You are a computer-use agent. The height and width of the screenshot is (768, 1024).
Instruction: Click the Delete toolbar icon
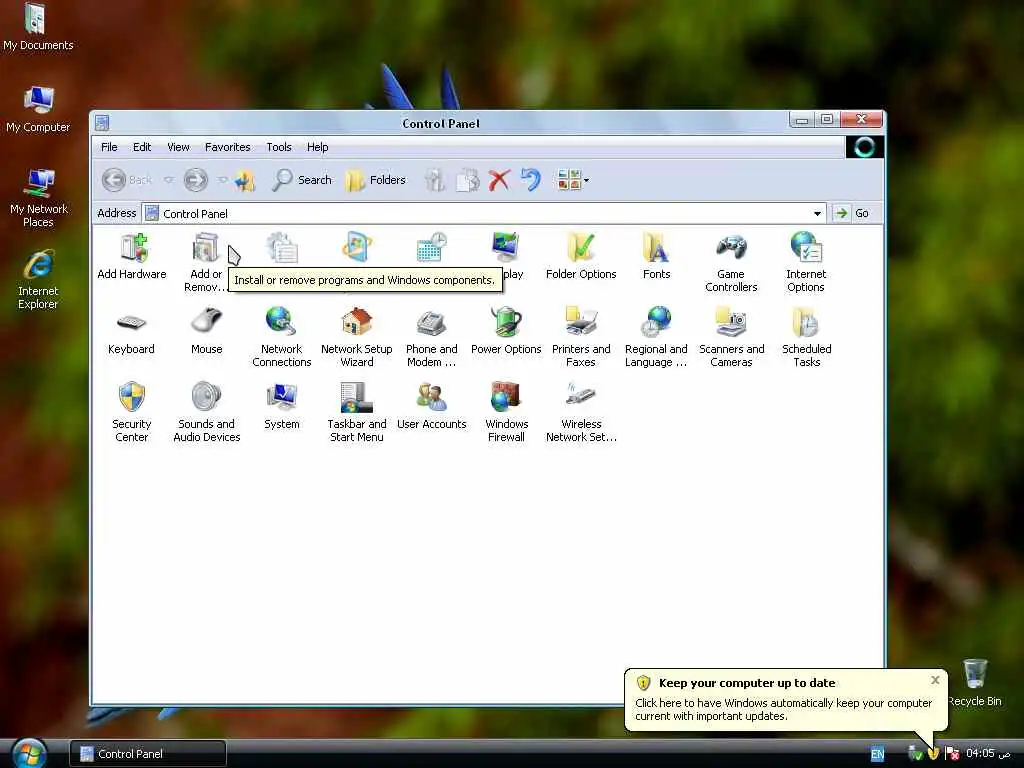[x=499, y=180]
